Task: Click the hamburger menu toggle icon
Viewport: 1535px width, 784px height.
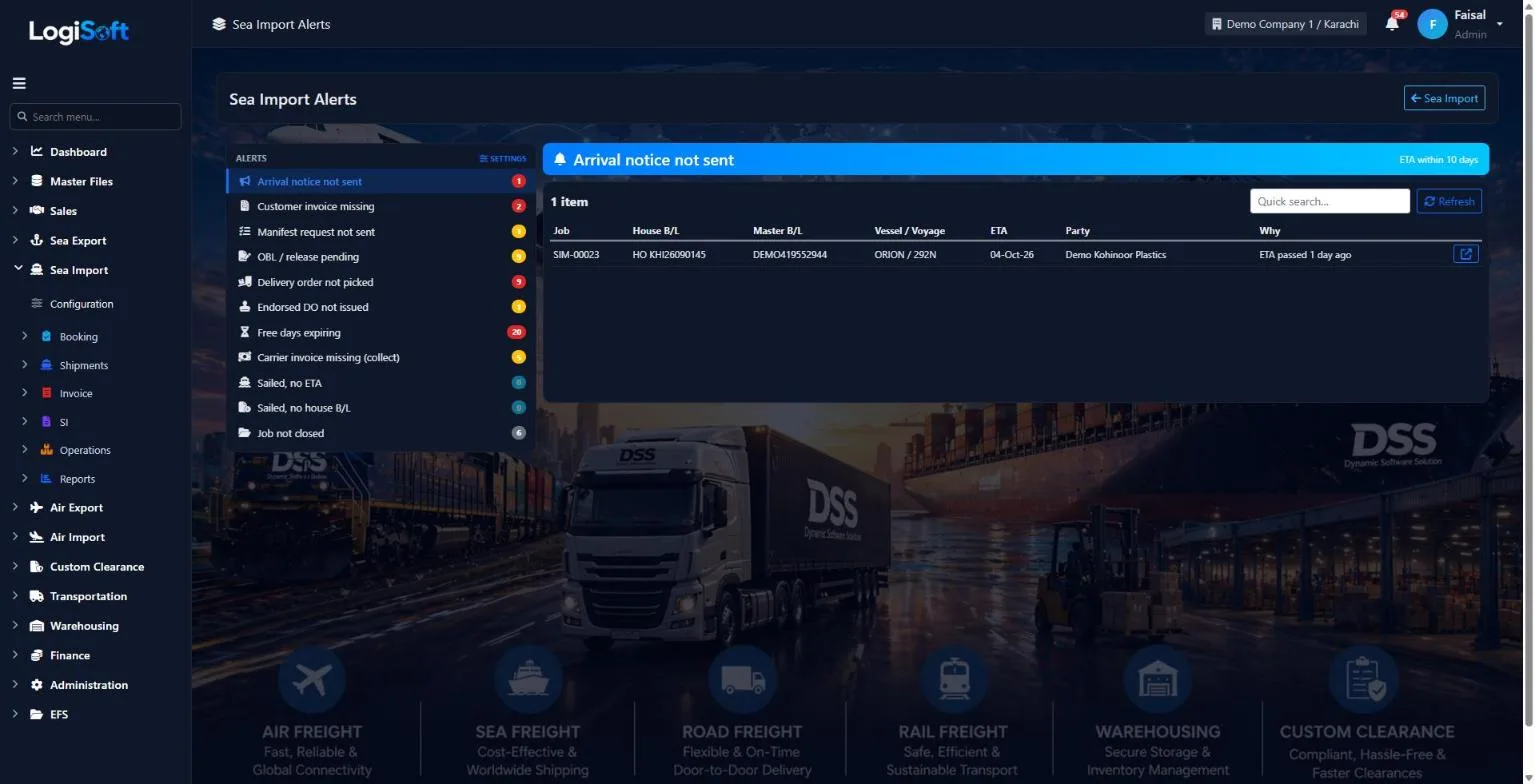Action: coord(19,84)
